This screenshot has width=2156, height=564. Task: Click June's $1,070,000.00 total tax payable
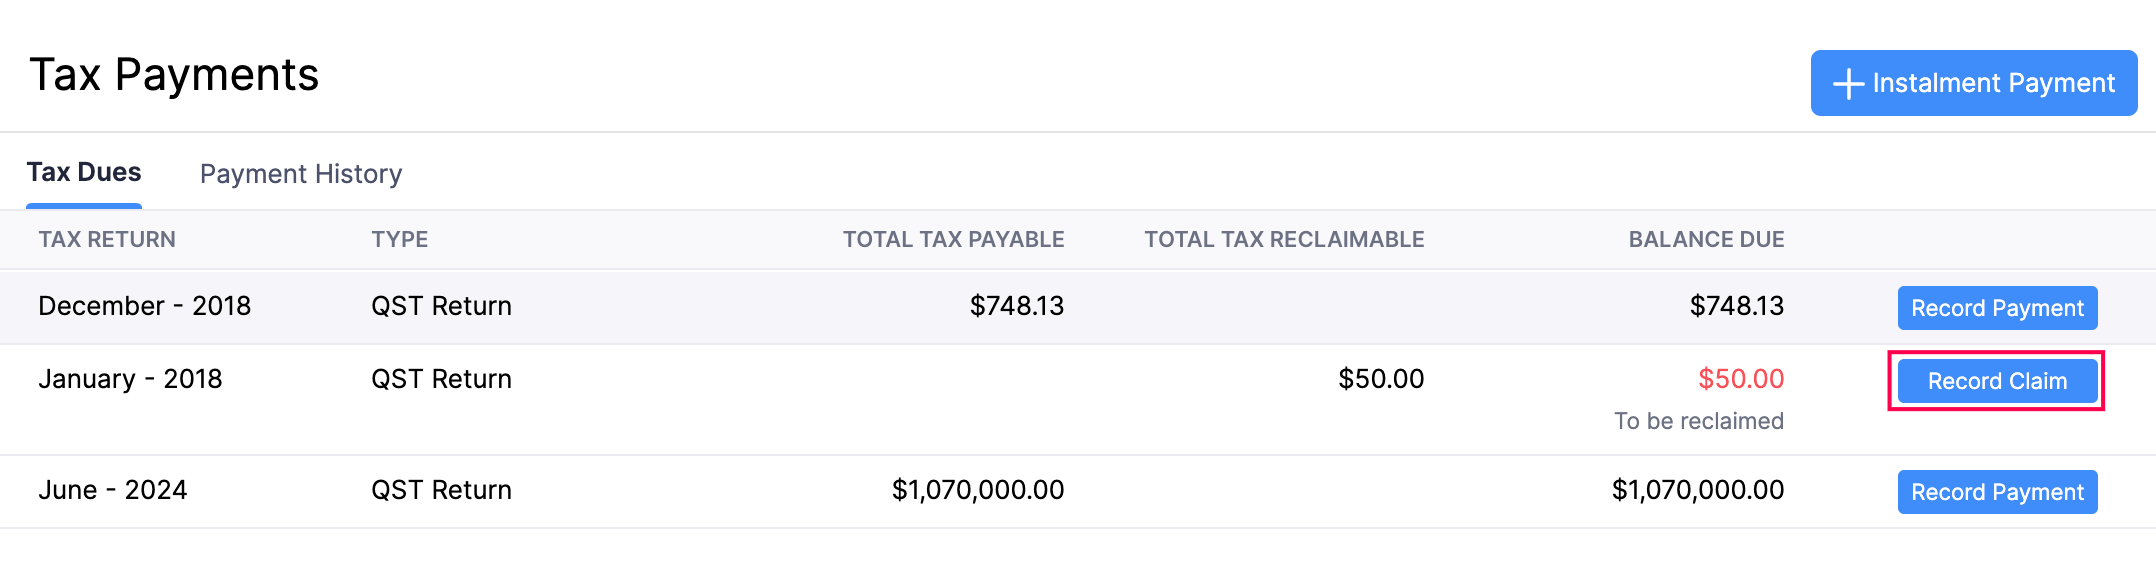[x=977, y=490]
